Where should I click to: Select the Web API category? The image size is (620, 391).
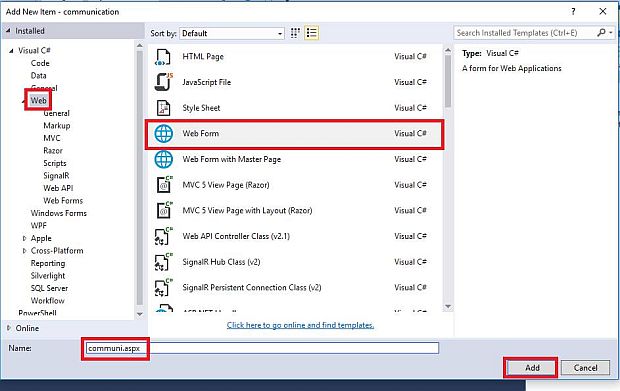coord(58,188)
